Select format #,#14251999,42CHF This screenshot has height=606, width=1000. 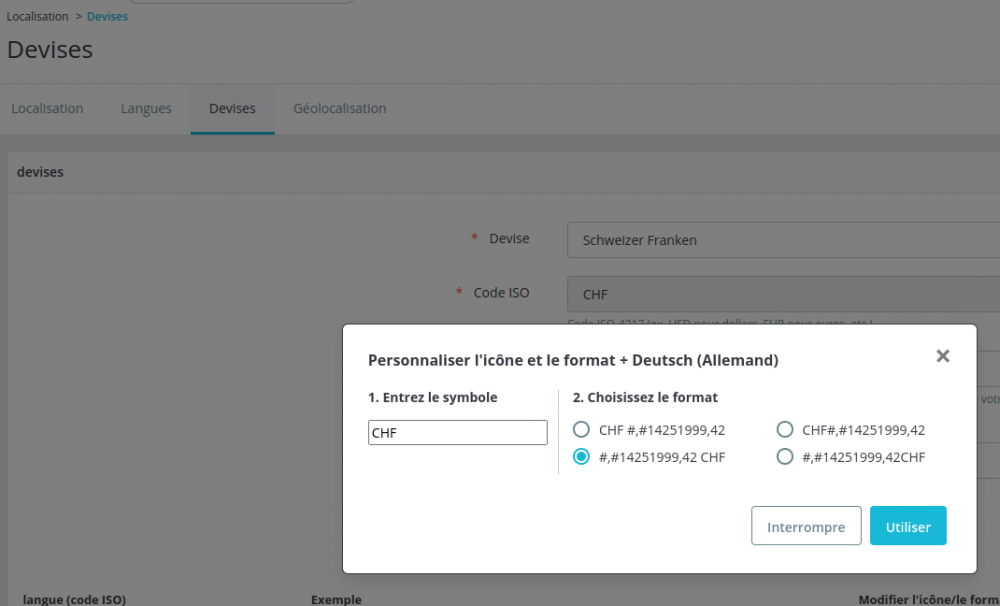click(785, 457)
